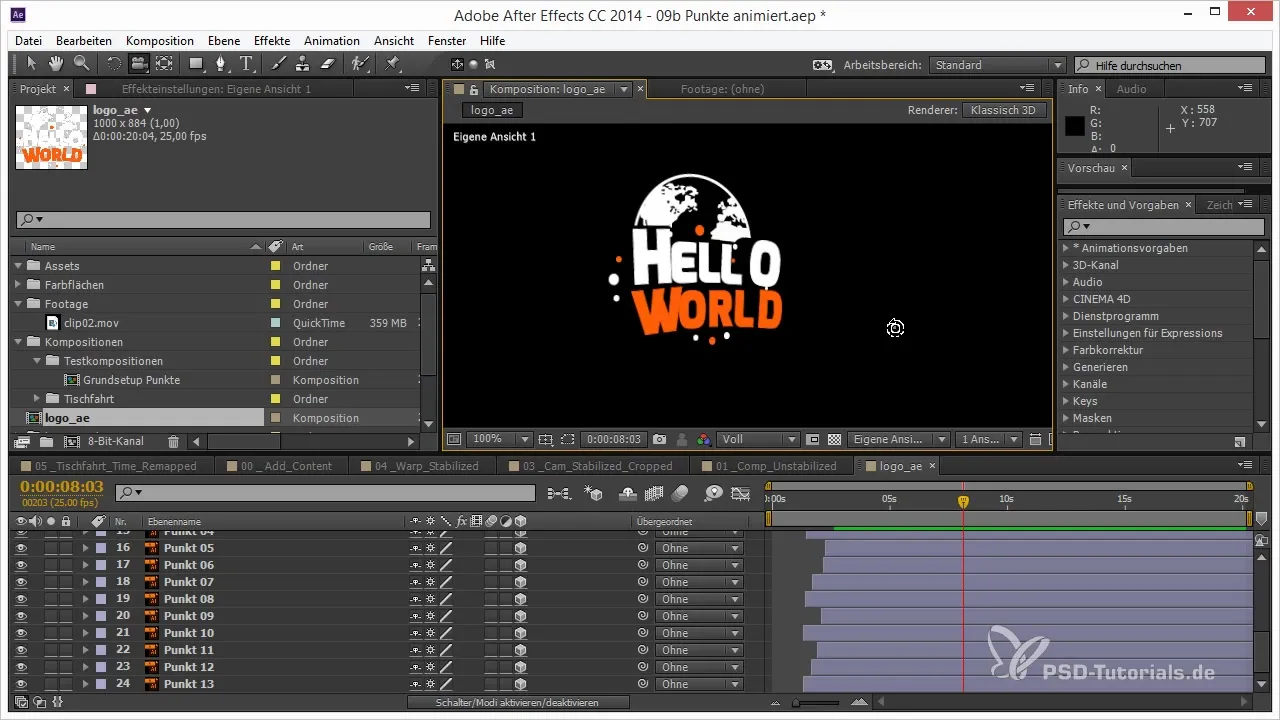
Task: Hide the Punkt 09 layer
Action: (x=21, y=616)
